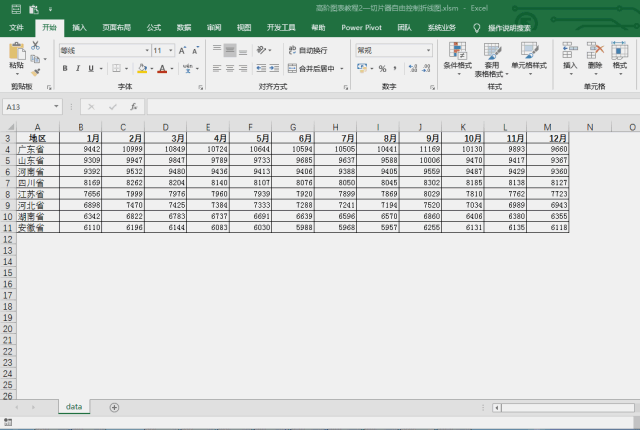Image resolution: width=640 pixels, height=430 pixels.
Task: Switch to the Insert (插入) tab
Action: tap(79, 27)
